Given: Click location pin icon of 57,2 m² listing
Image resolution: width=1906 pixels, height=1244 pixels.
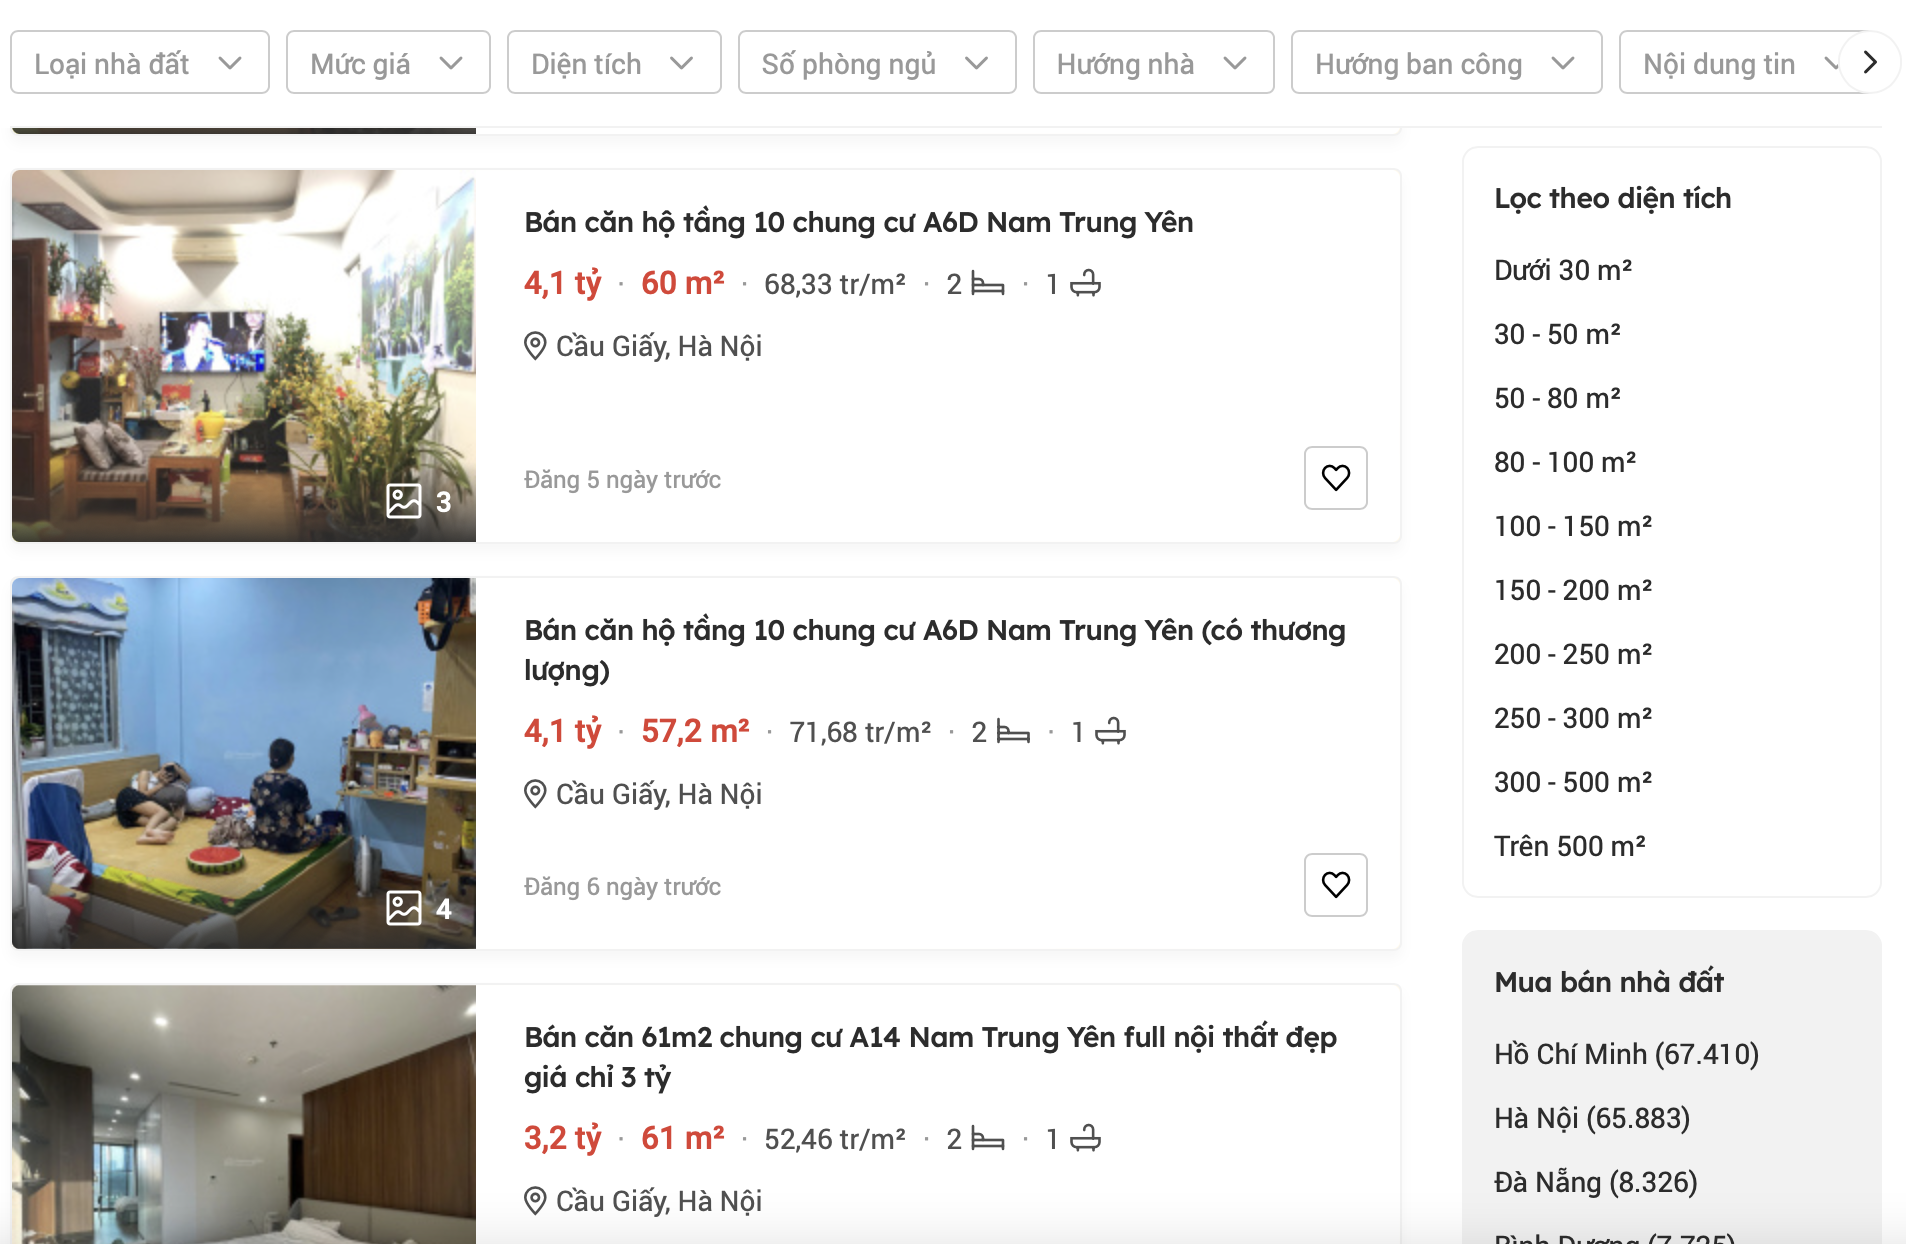Looking at the screenshot, I should [x=535, y=794].
